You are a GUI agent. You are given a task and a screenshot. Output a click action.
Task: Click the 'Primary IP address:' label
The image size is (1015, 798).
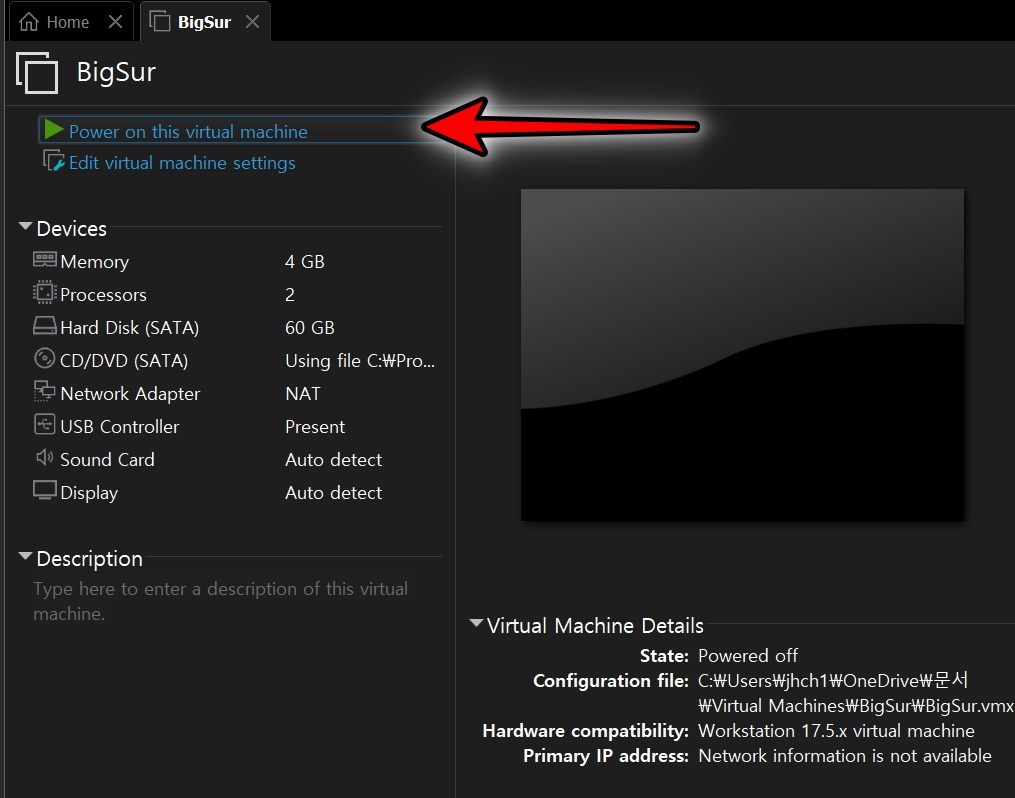[606, 756]
